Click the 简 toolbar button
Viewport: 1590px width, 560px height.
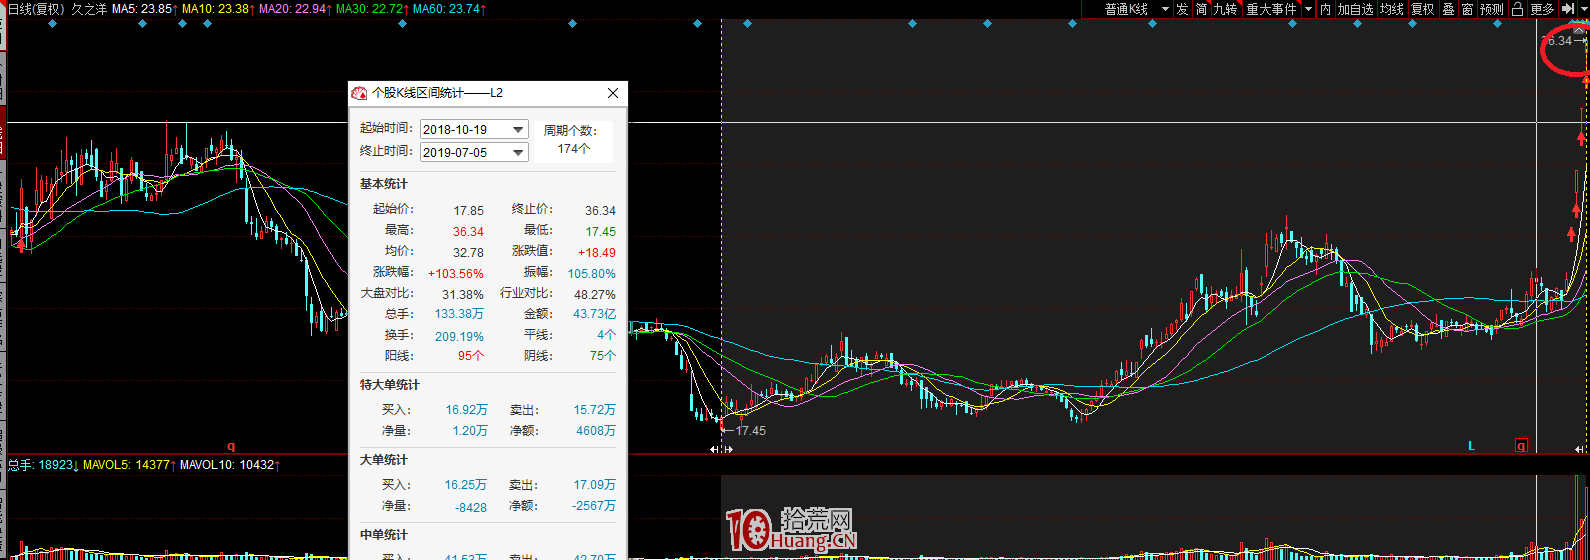[1201, 9]
